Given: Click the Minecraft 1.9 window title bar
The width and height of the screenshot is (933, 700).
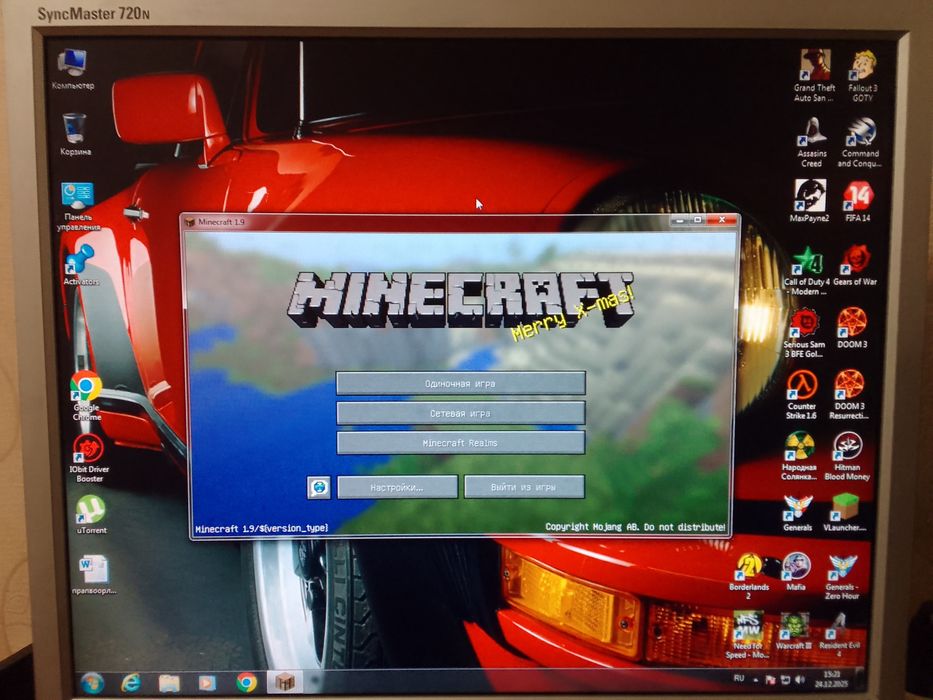Looking at the screenshot, I should click(461, 221).
